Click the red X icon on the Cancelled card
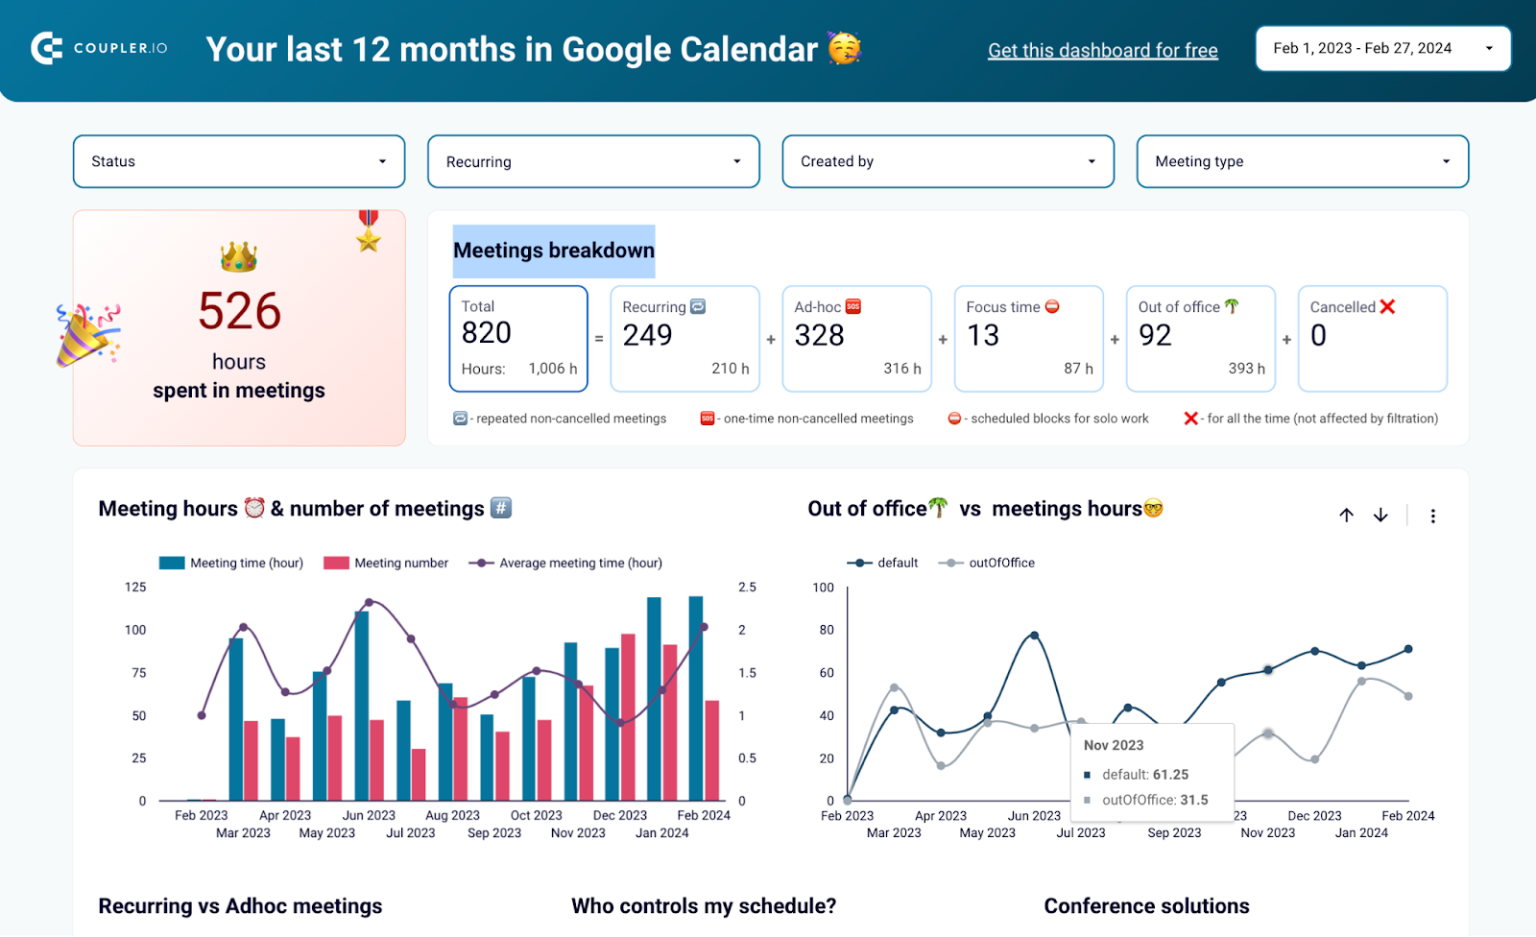Screen dimensions: 1536x937 (x=1389, y=307)
